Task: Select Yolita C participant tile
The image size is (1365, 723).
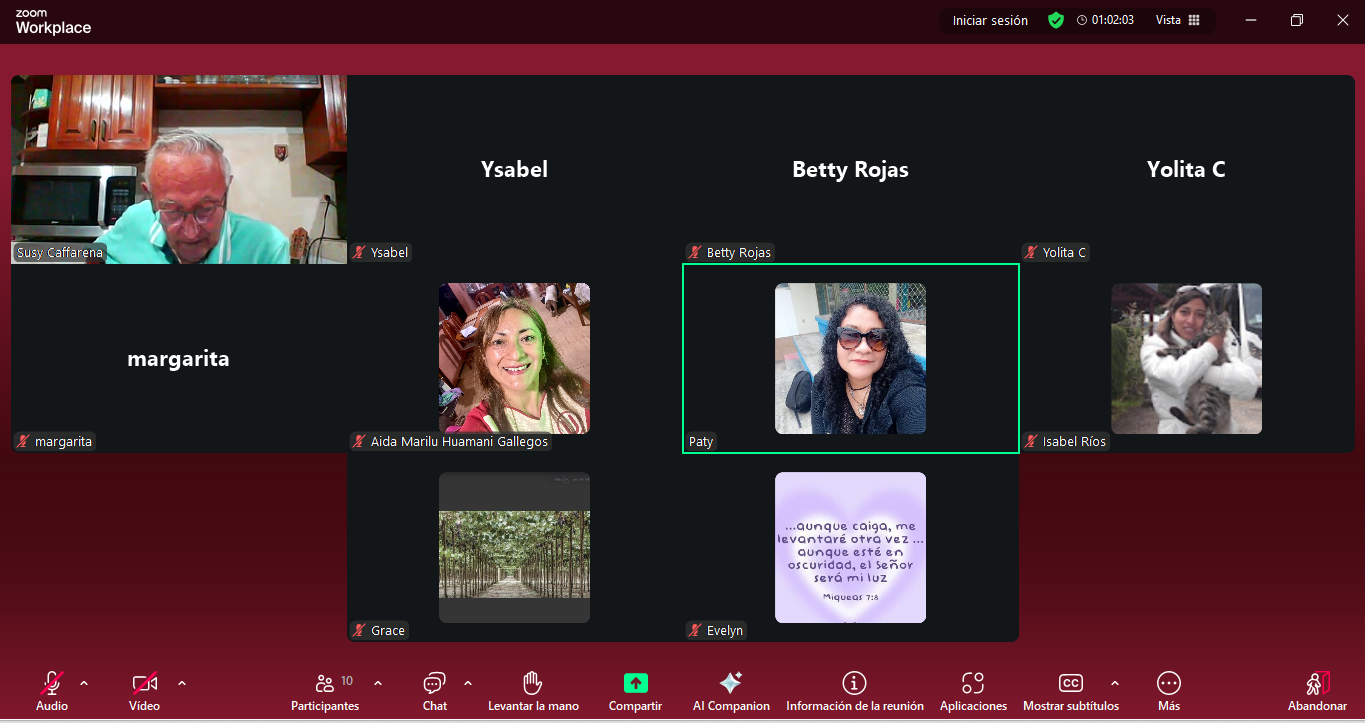Action: coord(1187,169)
